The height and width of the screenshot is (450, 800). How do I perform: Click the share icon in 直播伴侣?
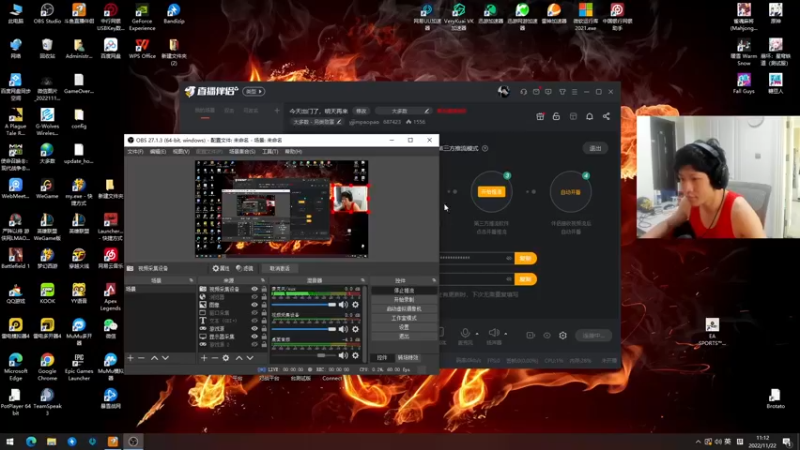tap(606, 116)
